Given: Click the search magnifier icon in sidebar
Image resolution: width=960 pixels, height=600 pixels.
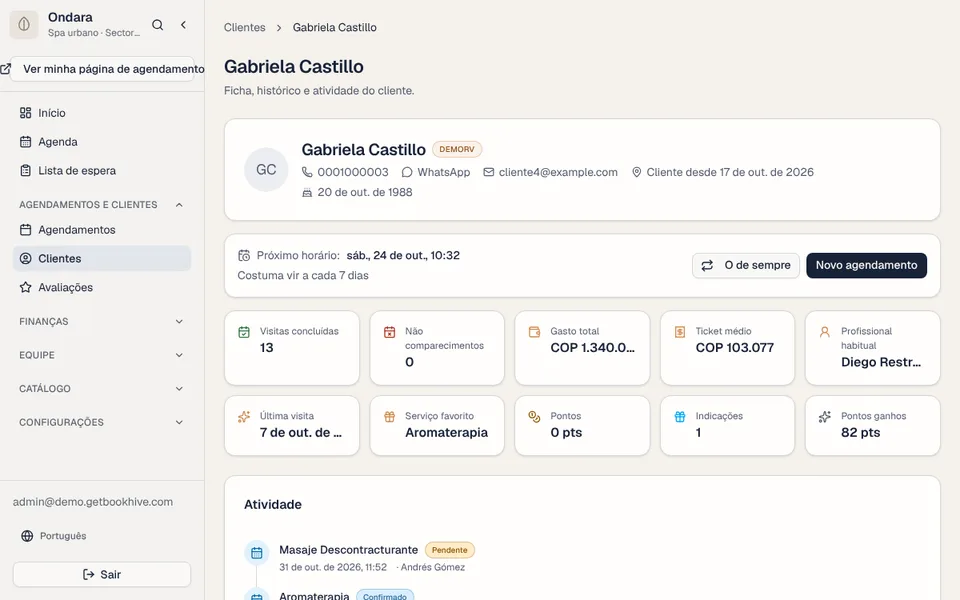Looking at the screenshot, I should tap(157, 25).
